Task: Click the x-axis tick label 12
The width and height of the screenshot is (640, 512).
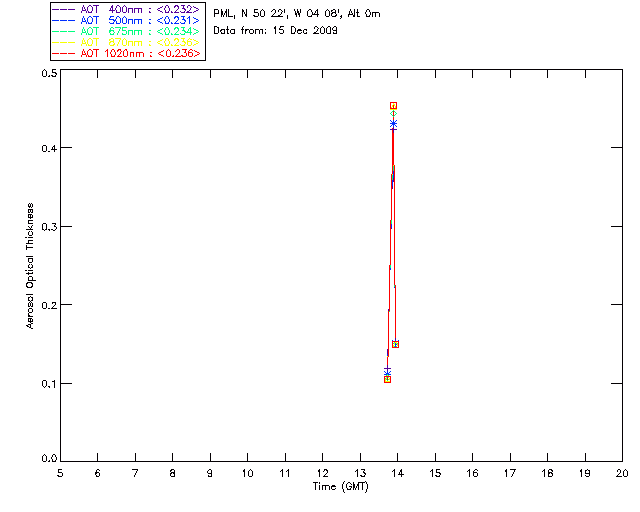Action: [x=322, y=473]
